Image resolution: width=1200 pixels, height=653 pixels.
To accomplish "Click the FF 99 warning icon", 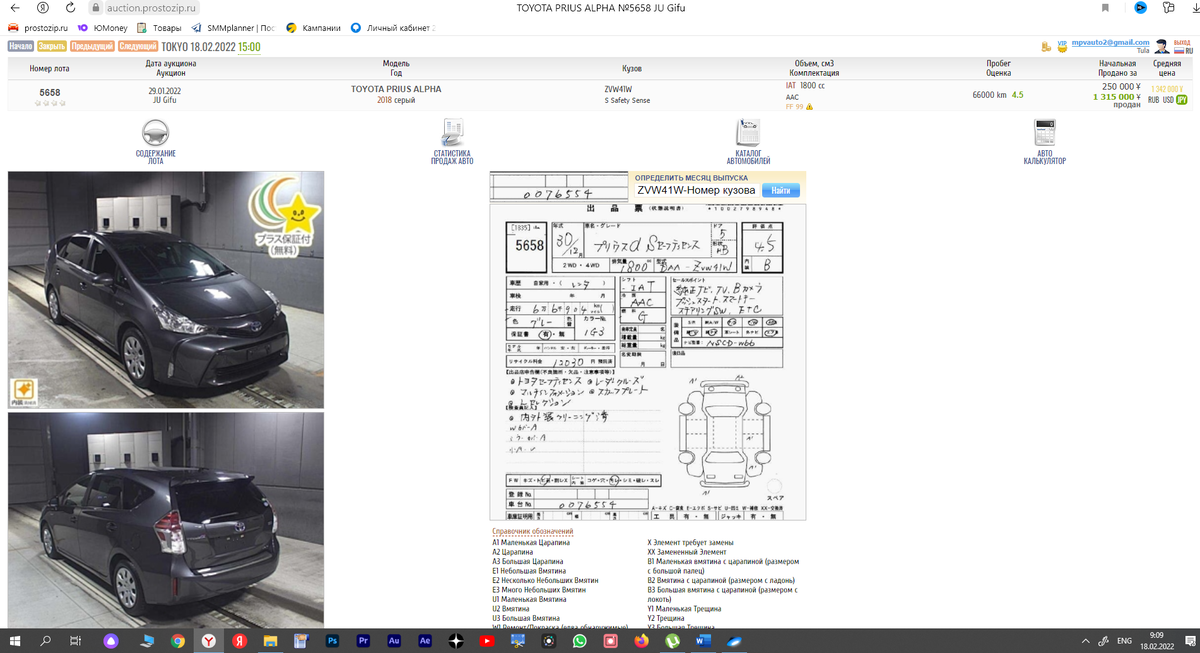I will point(809,106).
